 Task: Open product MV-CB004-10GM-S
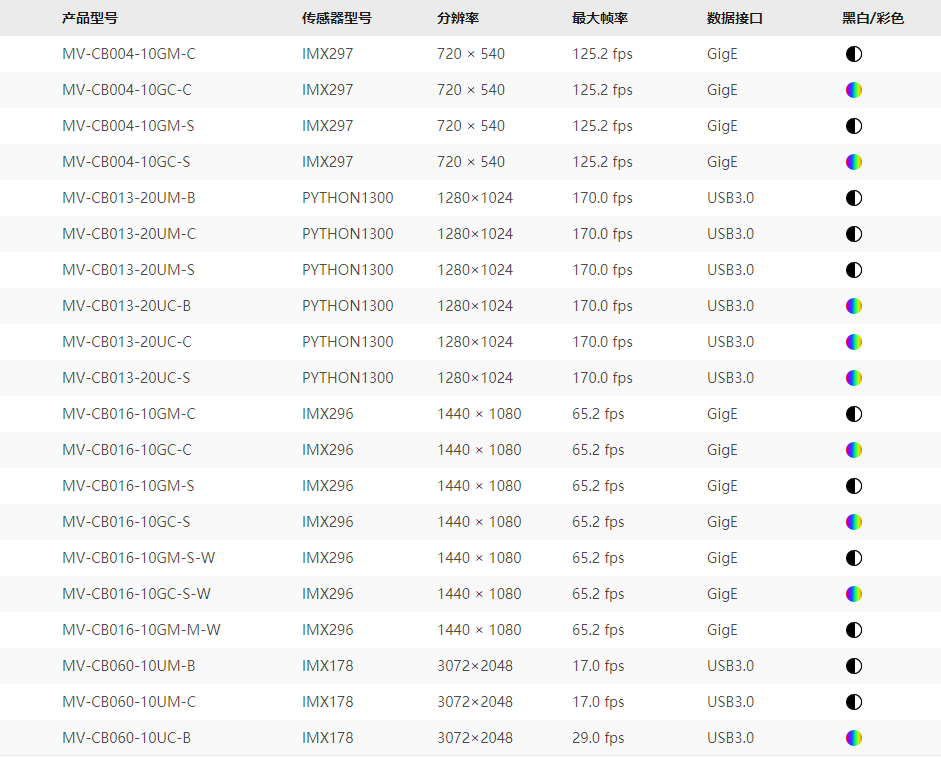(128, 126)
